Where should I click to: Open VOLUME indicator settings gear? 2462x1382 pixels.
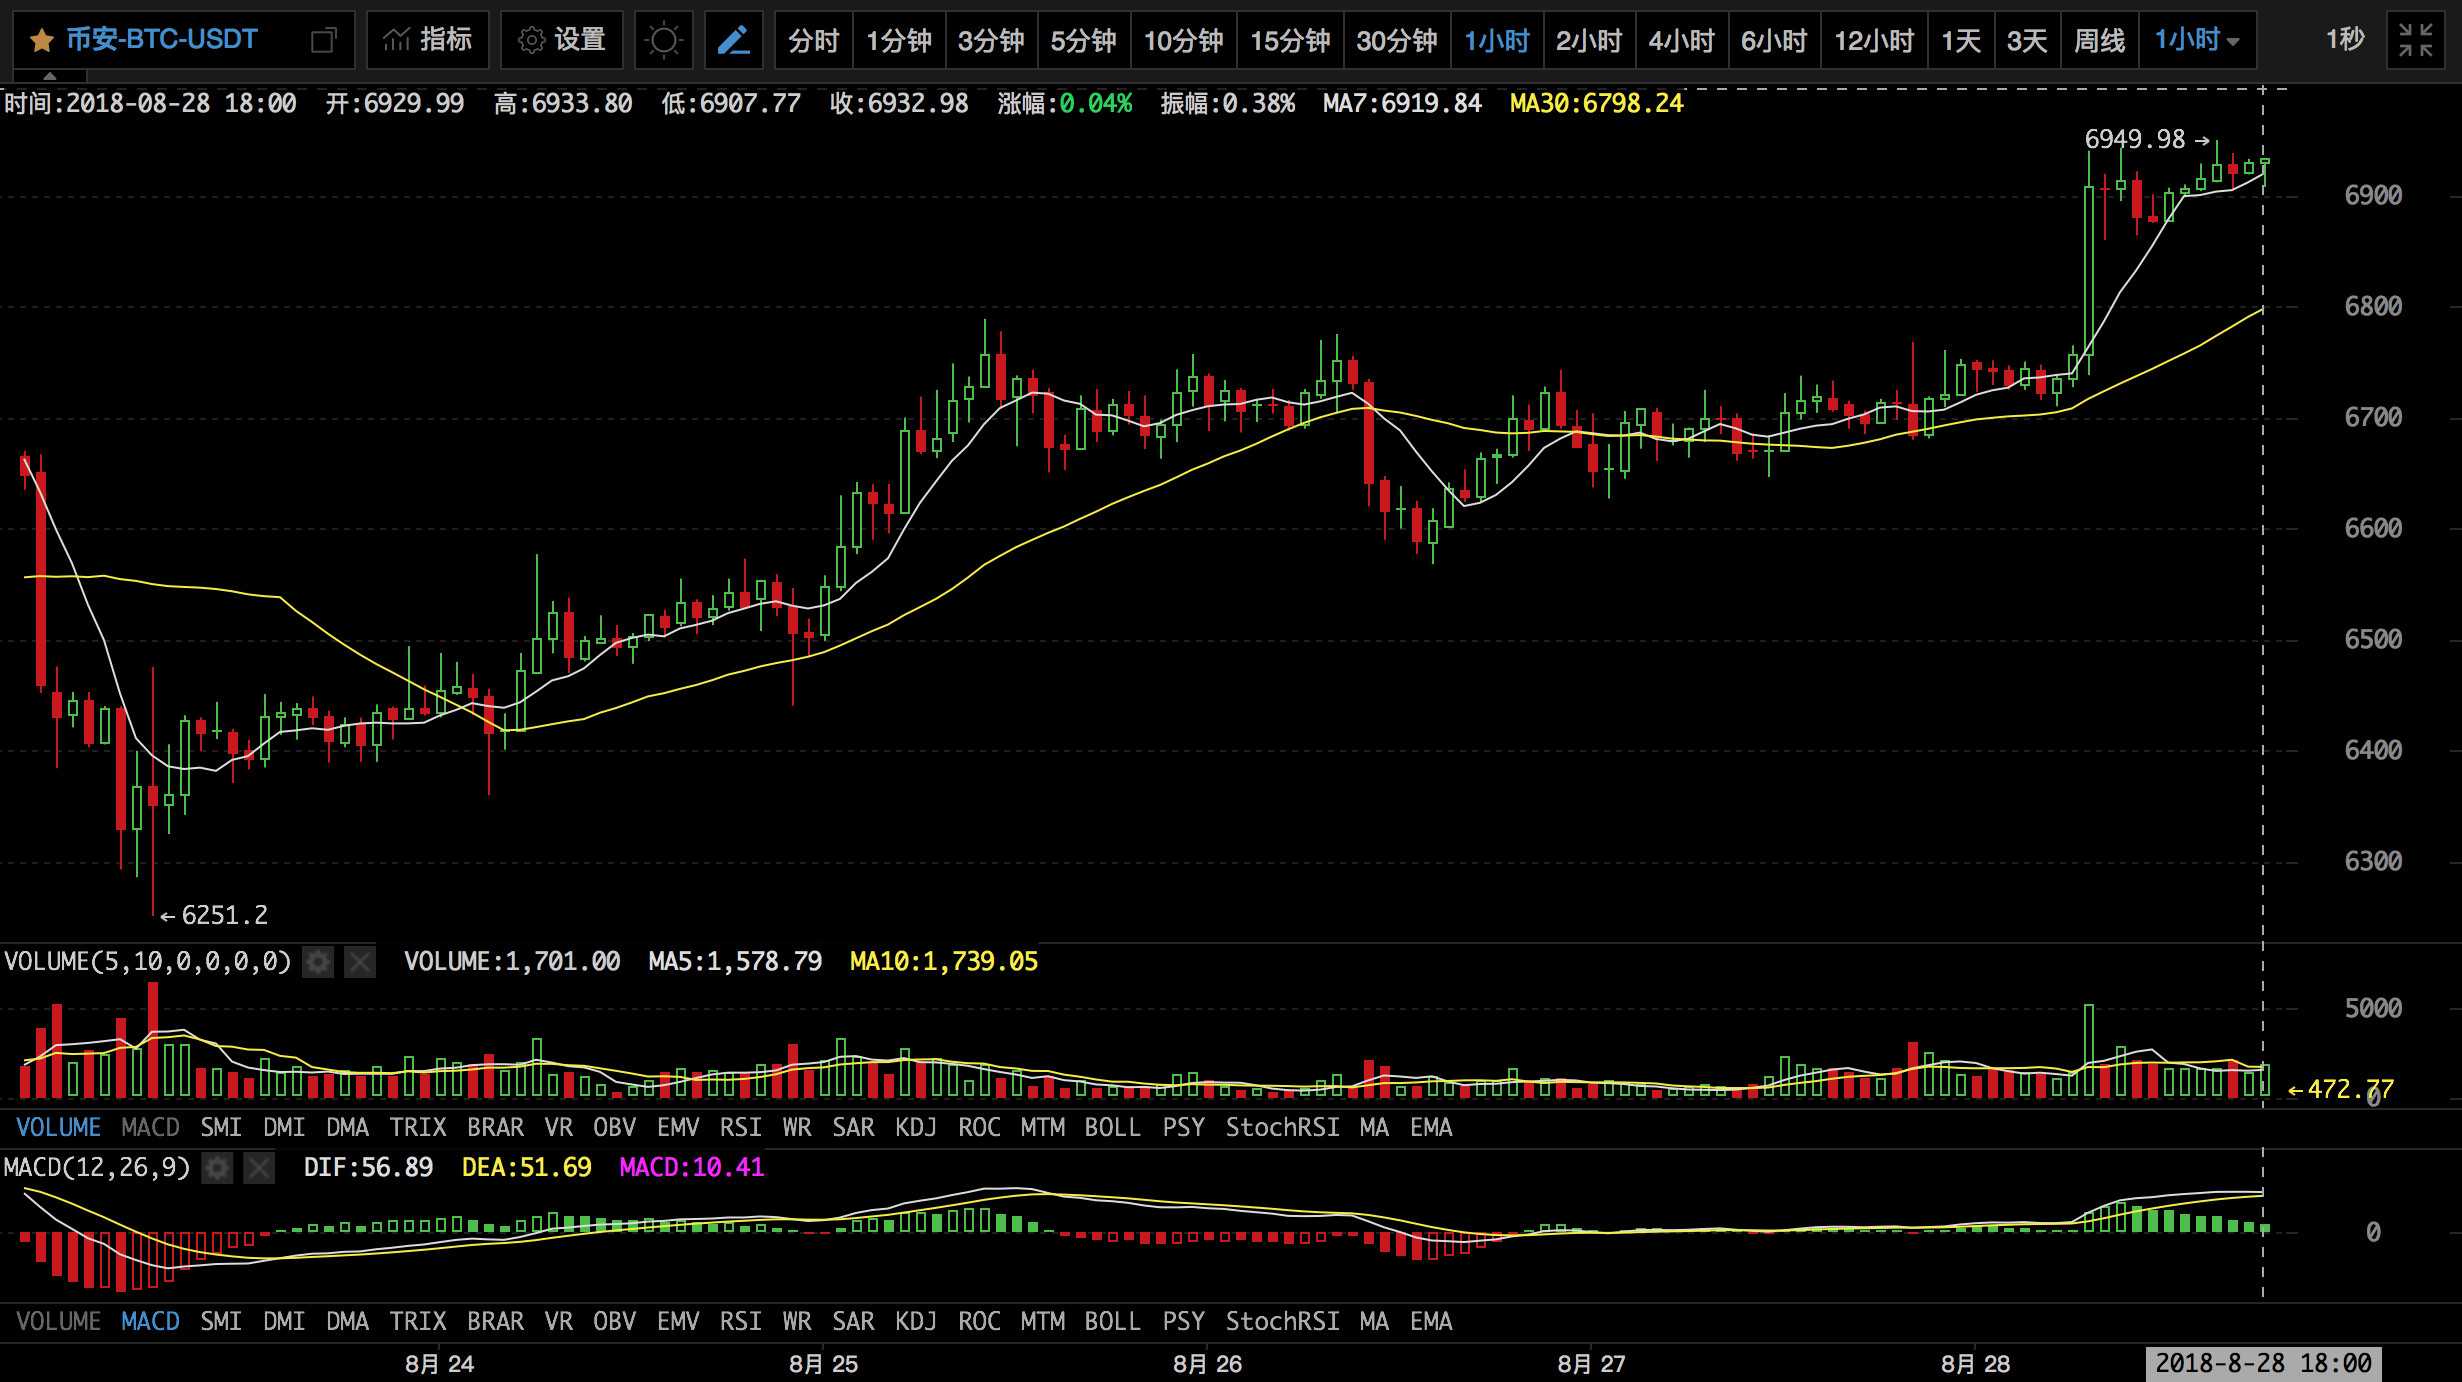(x=318, y=962)
